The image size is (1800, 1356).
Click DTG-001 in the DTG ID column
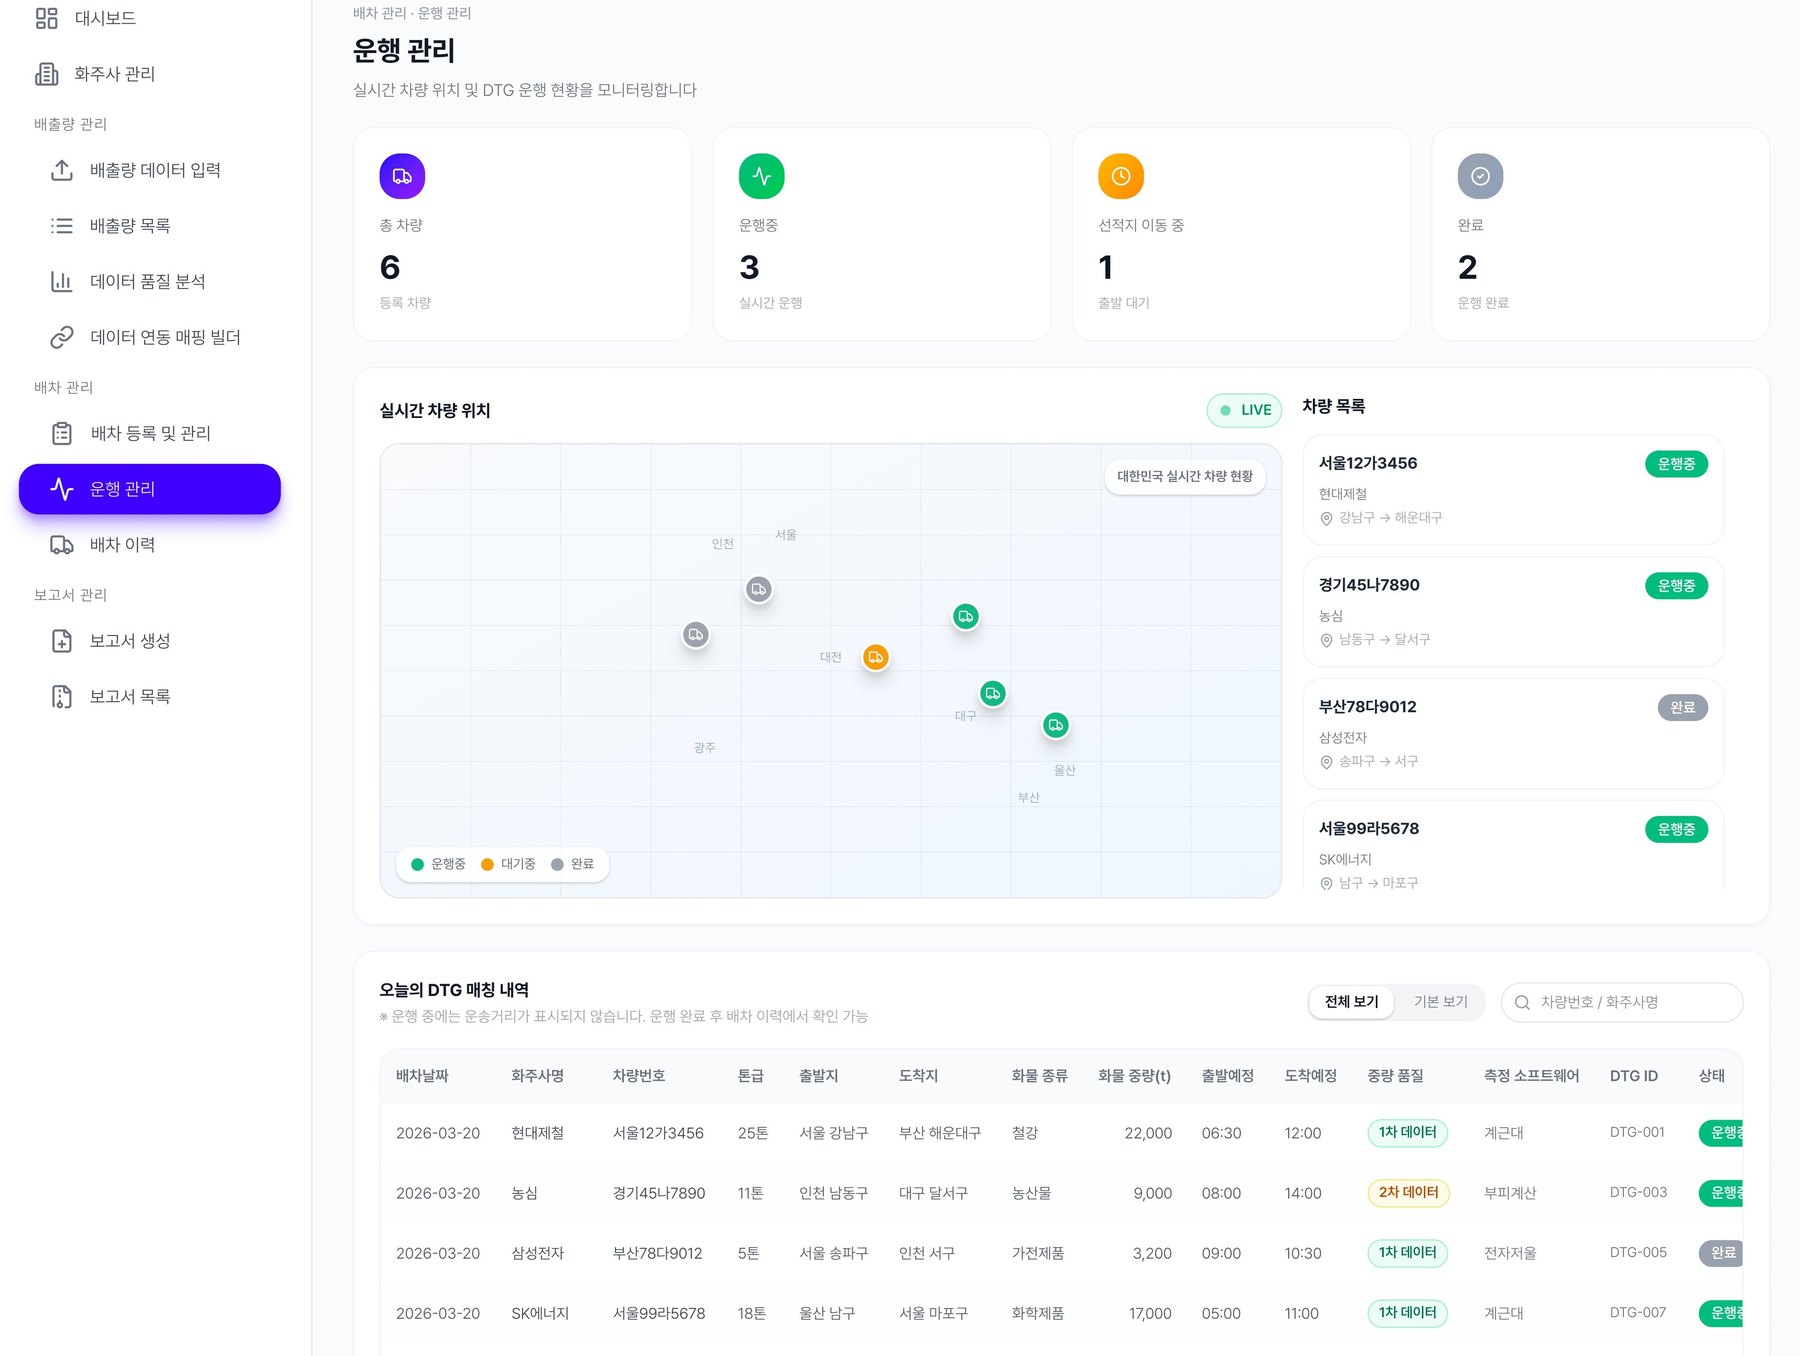(x=1637, y=1132)
